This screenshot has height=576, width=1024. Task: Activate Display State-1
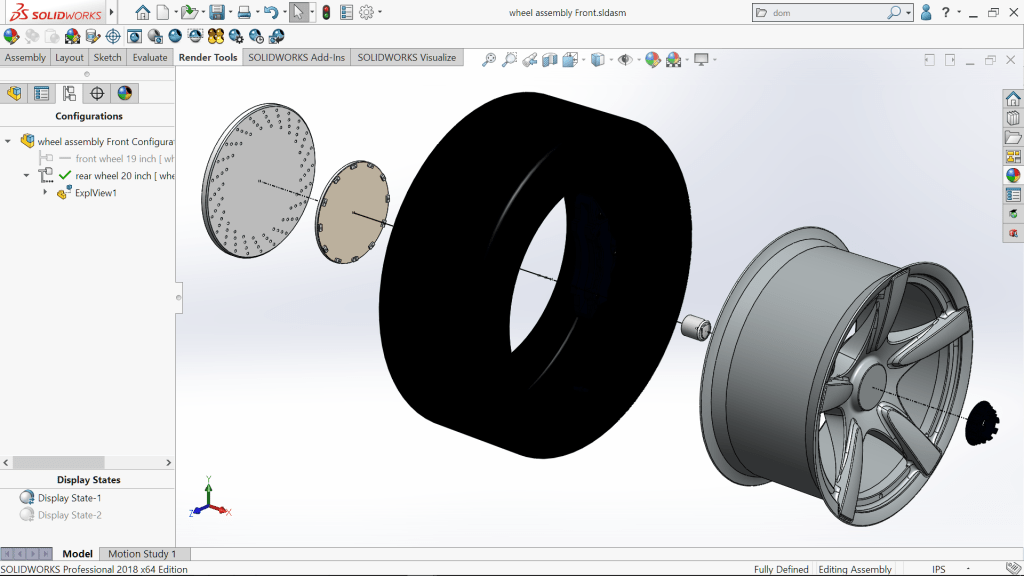(69, 498)
